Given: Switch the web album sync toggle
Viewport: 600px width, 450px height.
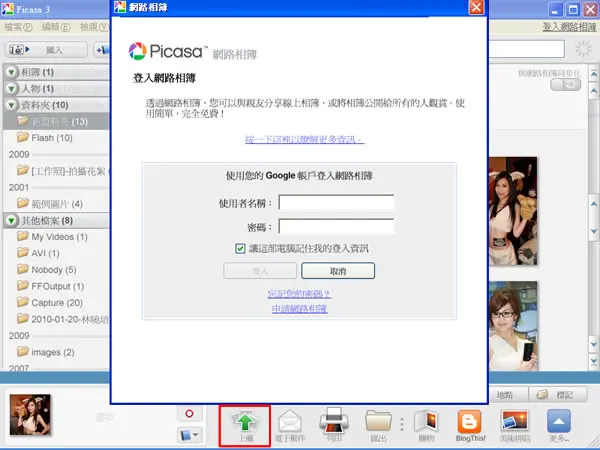Looking at the screenshot, I should [x=566, y=85].
